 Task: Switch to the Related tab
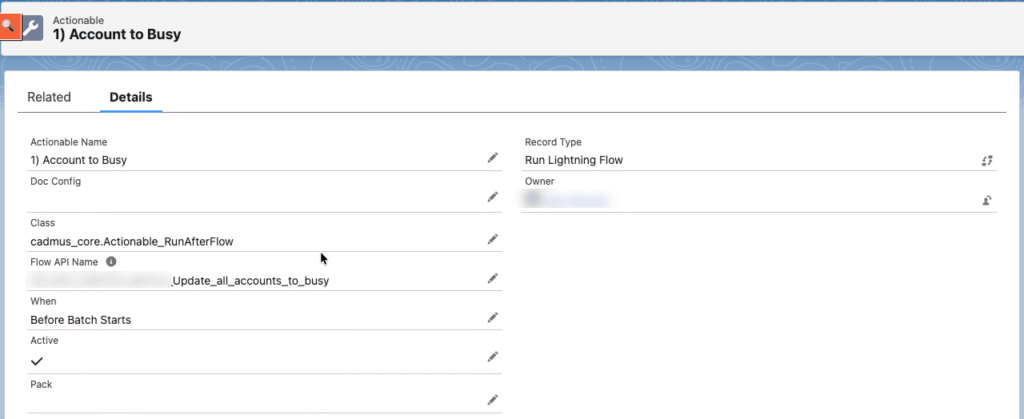[x=49, y=97]
